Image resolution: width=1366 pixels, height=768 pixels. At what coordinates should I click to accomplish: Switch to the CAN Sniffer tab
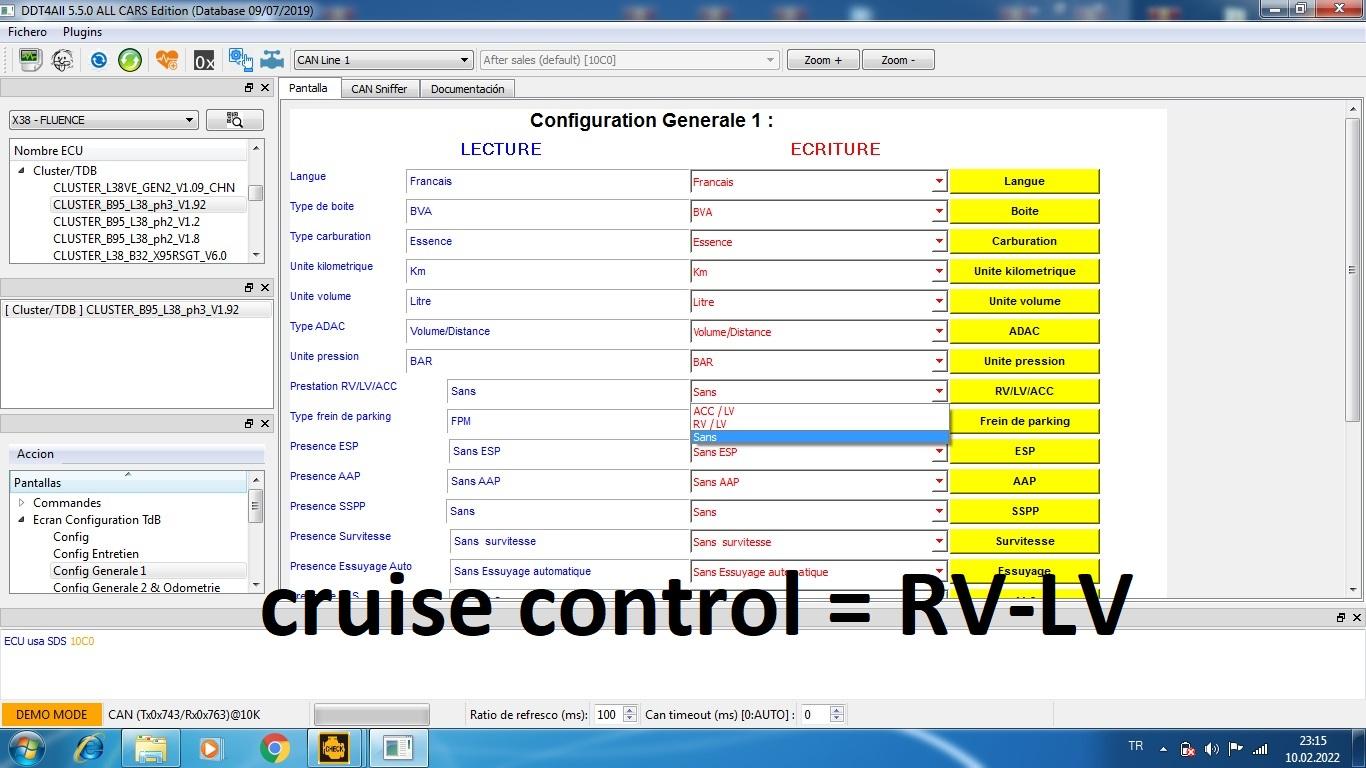point(379,89)
